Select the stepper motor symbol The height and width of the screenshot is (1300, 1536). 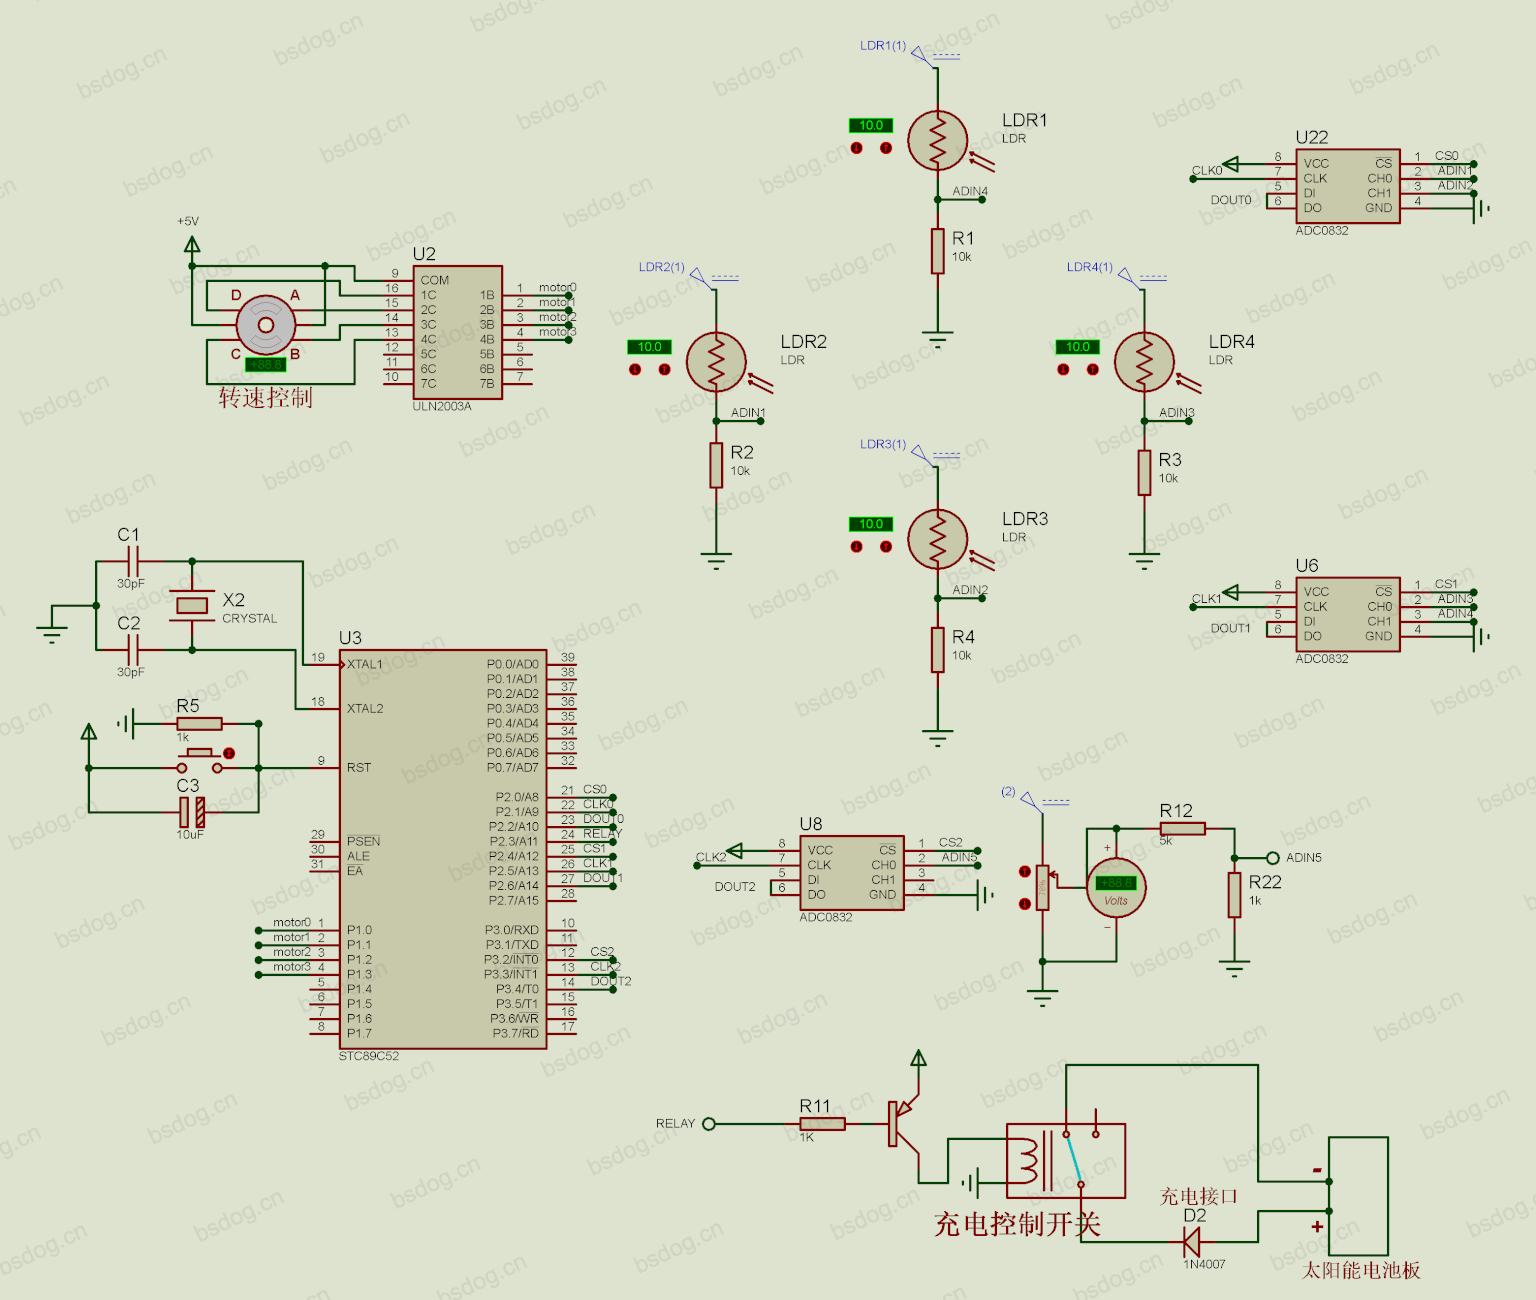(266, 325)
